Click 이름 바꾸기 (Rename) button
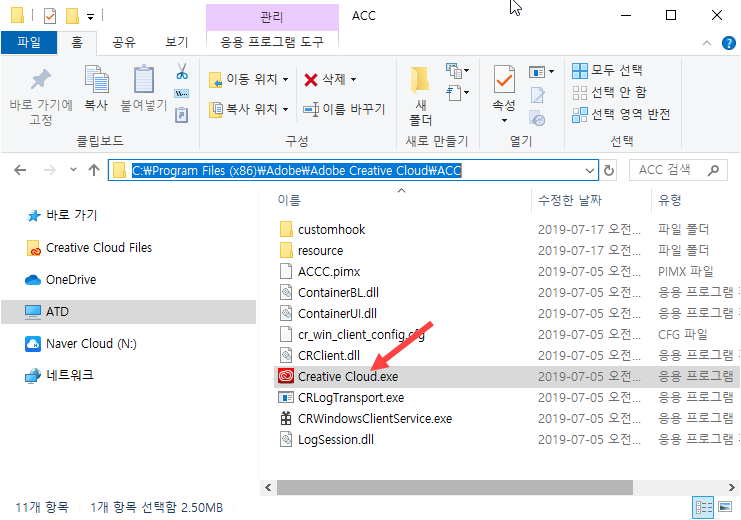741x520 pixels. (344, 109)
